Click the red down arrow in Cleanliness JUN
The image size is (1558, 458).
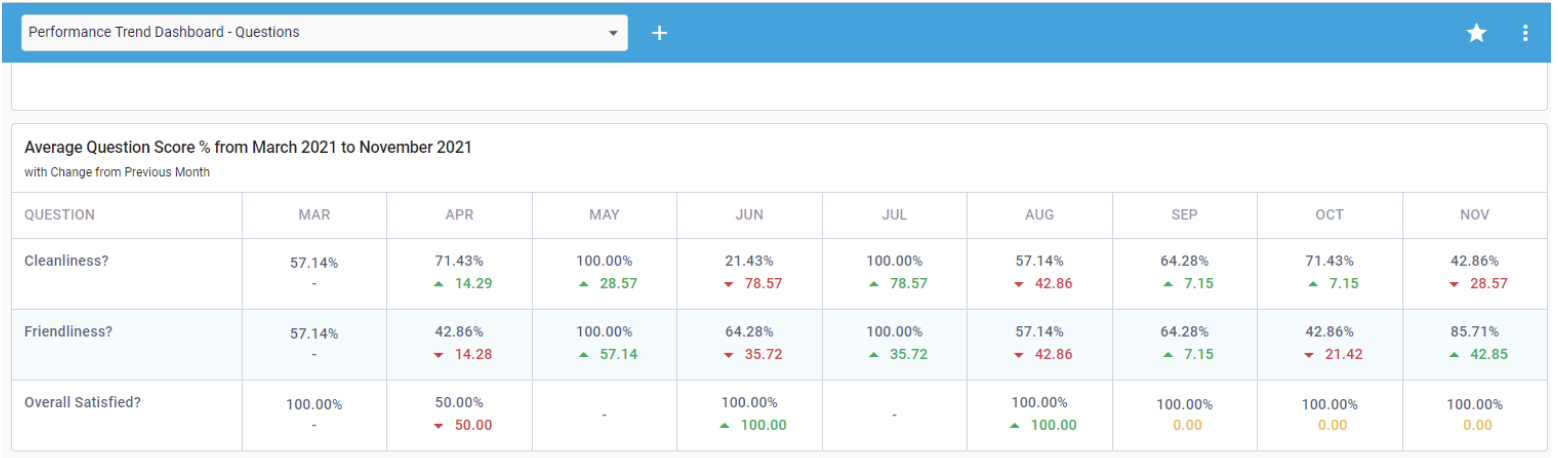729,284
